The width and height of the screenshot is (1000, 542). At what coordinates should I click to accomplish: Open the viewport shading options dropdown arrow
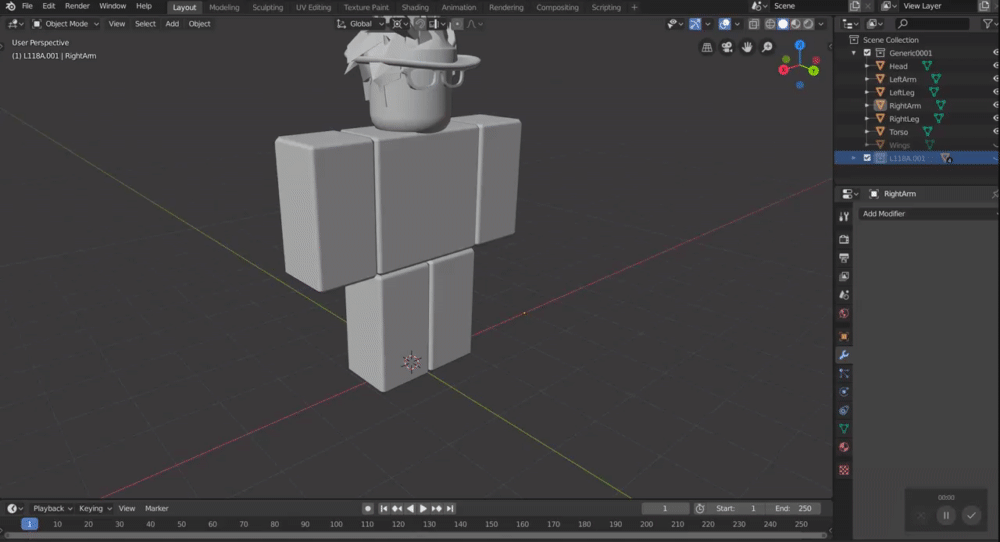[x=821, y=24]
